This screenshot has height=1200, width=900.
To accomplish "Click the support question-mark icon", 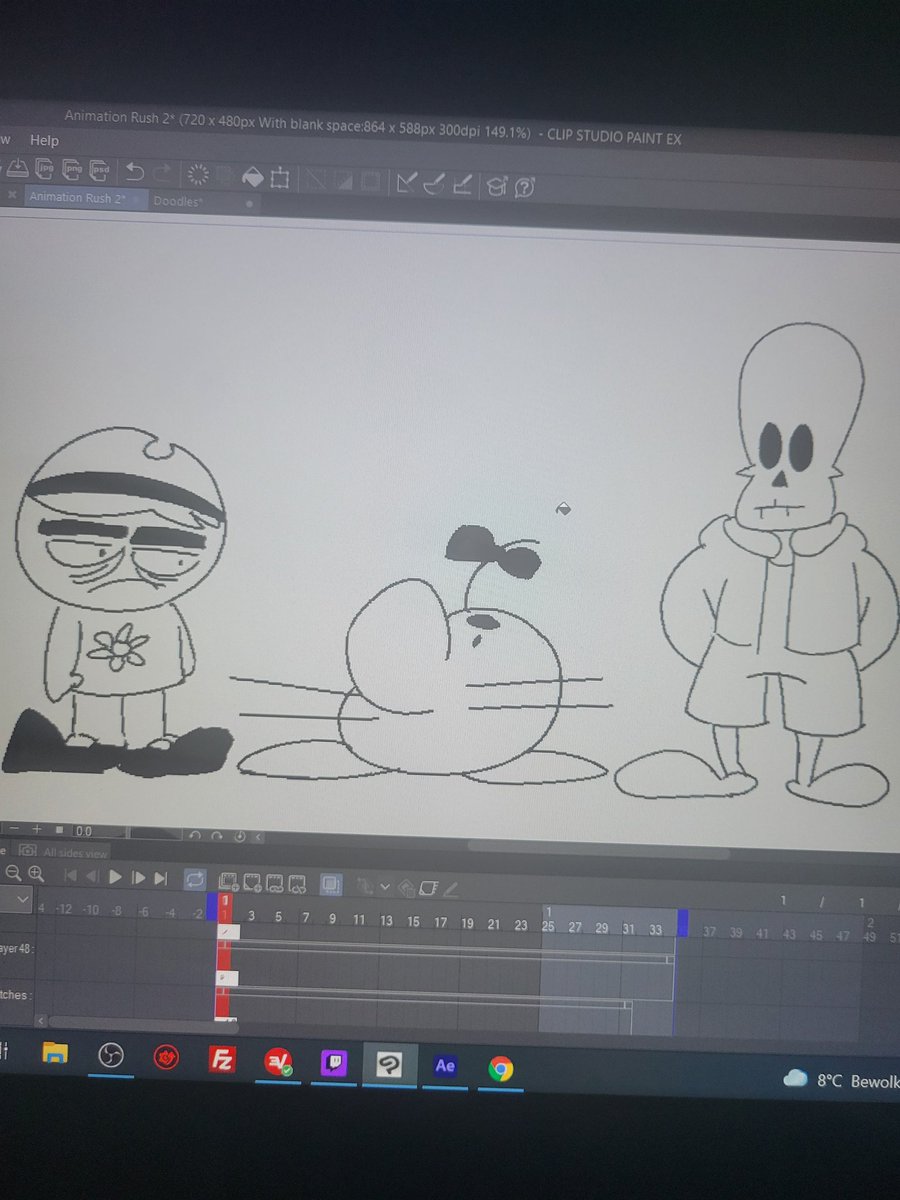I will pos(525,187).
